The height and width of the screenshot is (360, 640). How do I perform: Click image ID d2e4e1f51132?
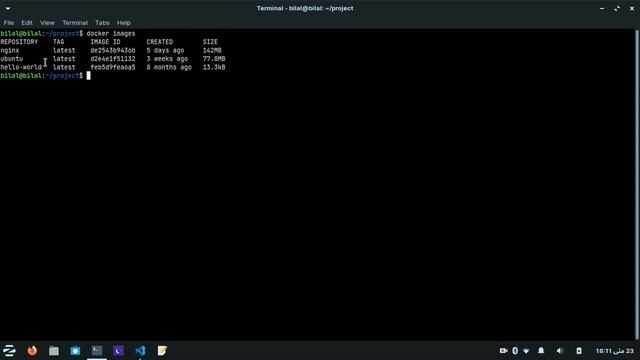113,59
